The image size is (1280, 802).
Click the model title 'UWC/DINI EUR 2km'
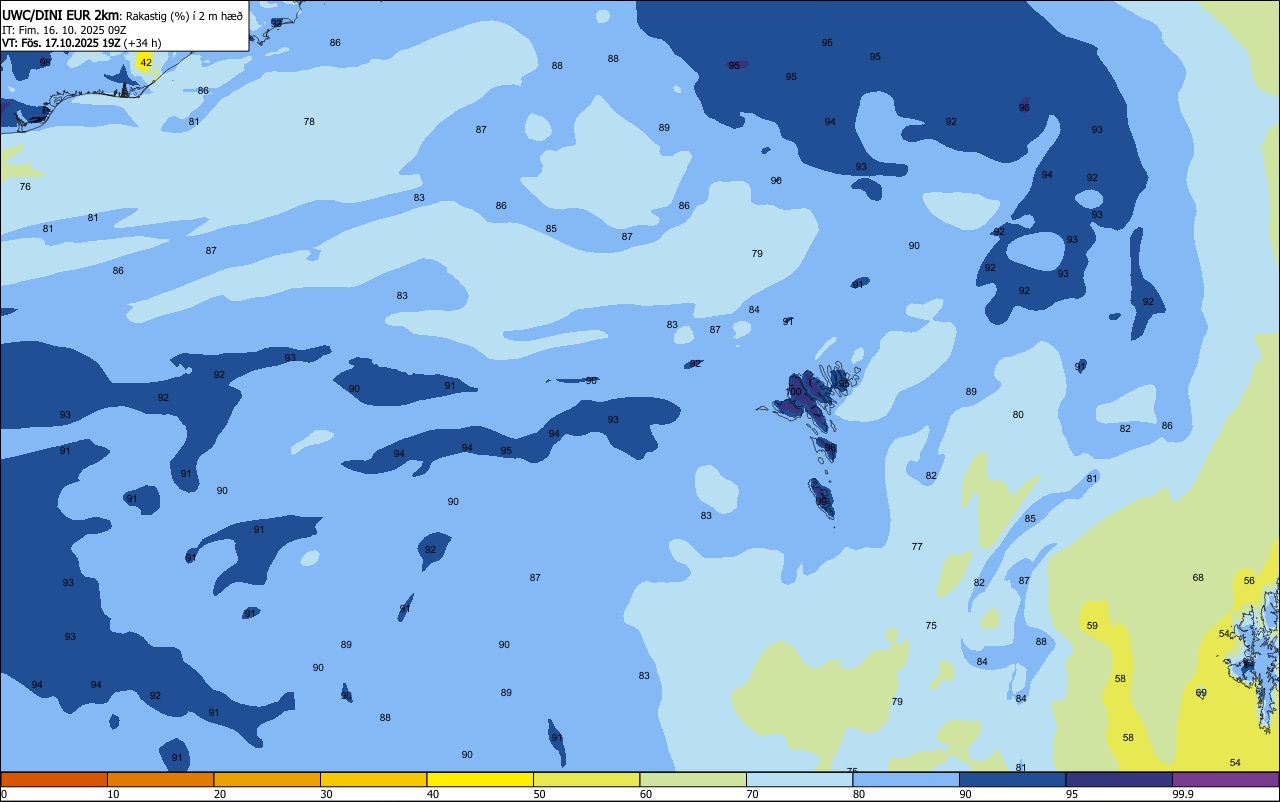click(x=60, y=15)
